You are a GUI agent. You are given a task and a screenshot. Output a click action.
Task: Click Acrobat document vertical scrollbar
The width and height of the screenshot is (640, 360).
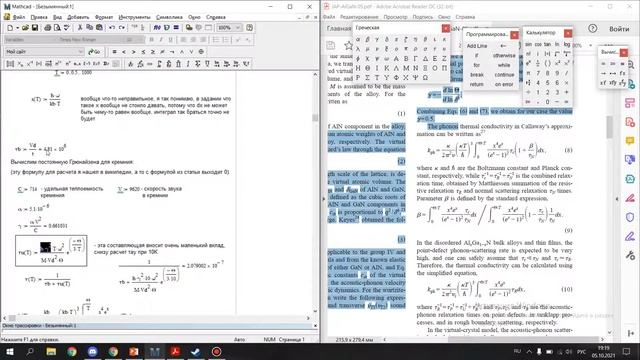(x=610, y=127)
